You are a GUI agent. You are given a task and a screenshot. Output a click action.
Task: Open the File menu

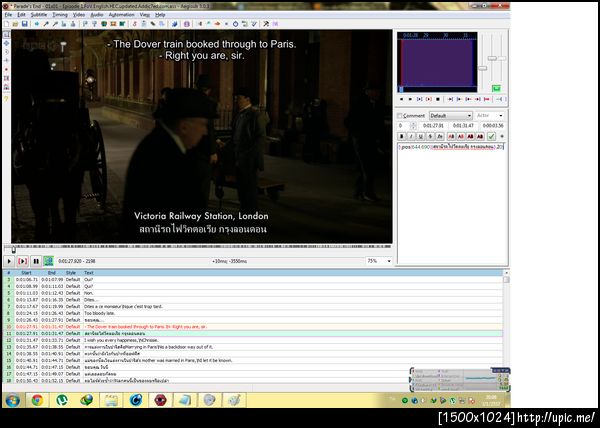pyautogui.click(x=8, y=15)
